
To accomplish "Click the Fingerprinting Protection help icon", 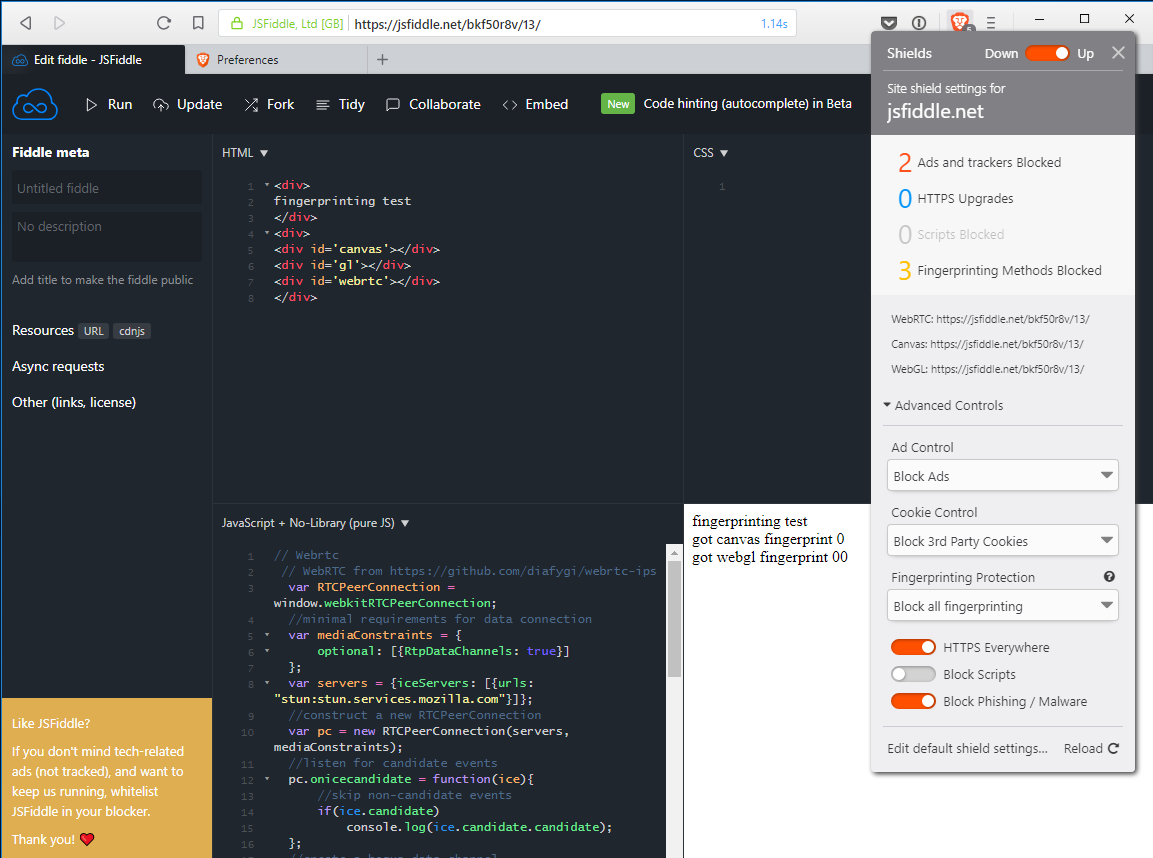I will (x=1109, y=576).
